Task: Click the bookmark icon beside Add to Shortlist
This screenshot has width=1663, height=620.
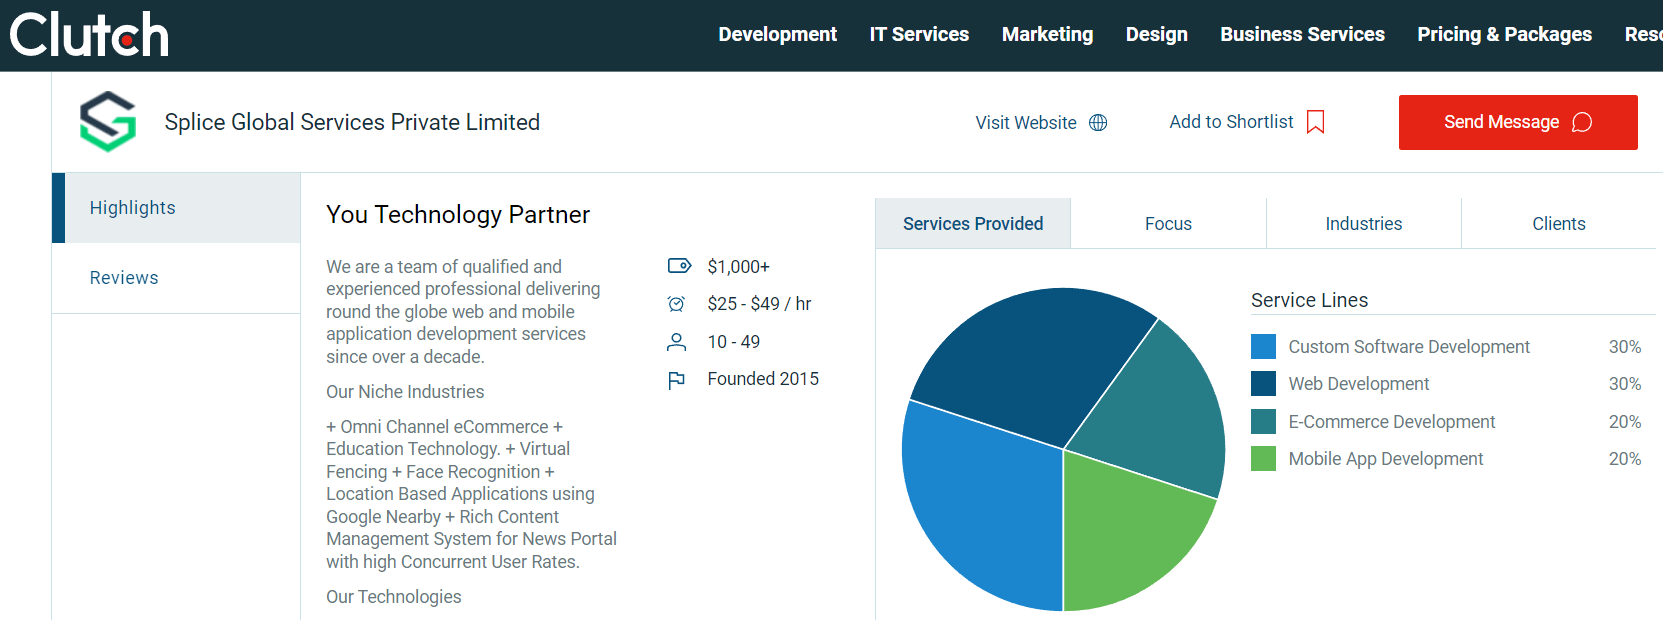Action: tap(1316, 122)
